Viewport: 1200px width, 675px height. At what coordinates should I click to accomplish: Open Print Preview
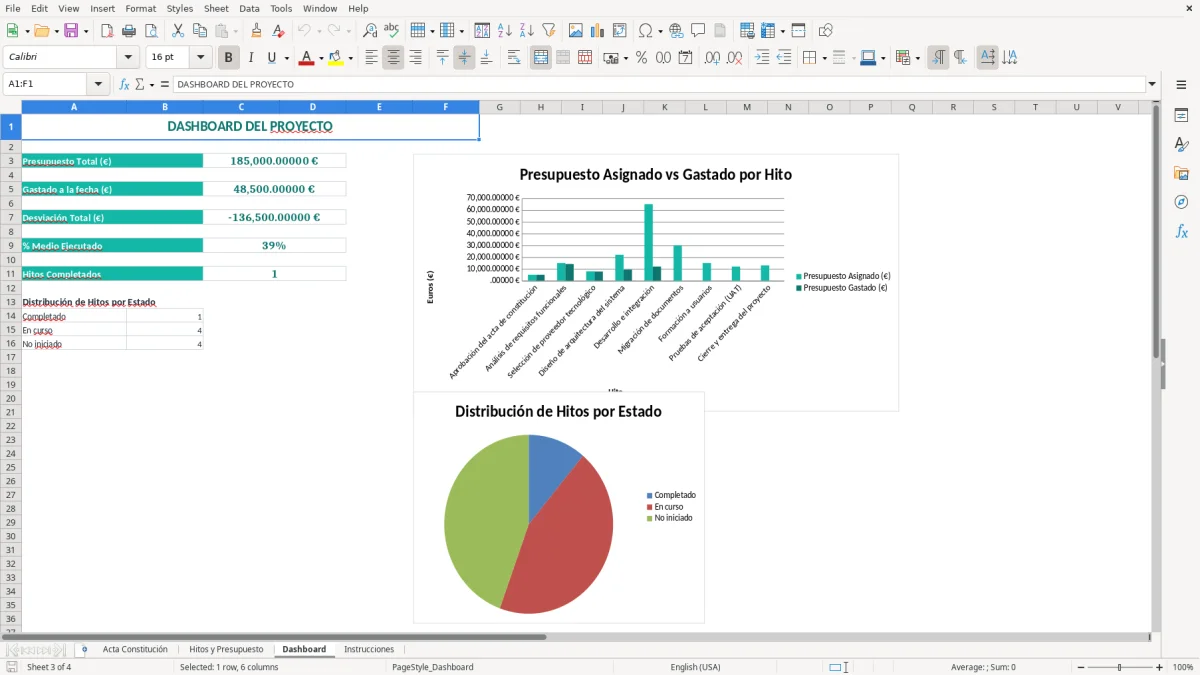click(x=151, y=31)
